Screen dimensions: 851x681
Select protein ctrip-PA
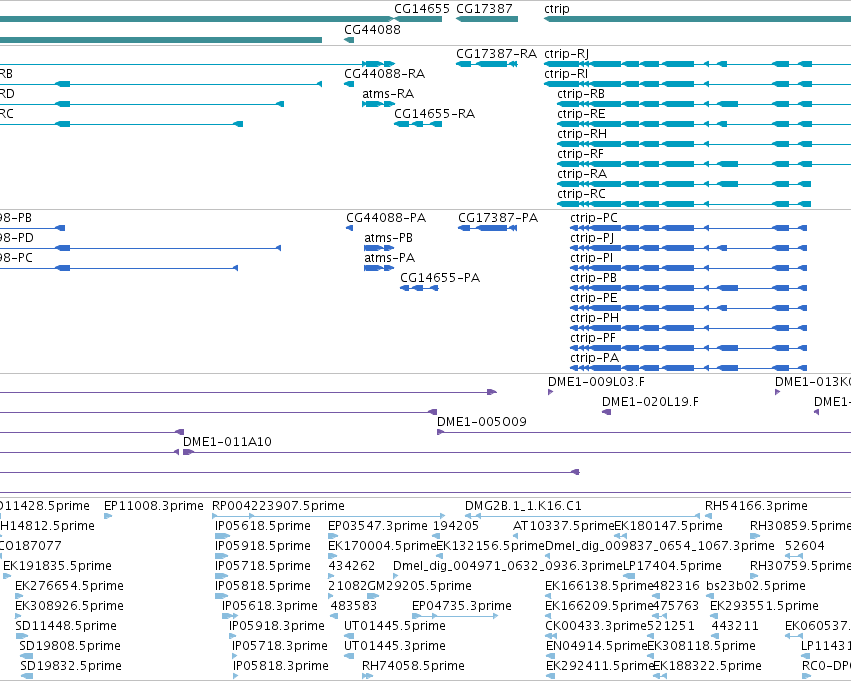pos(594,358)
